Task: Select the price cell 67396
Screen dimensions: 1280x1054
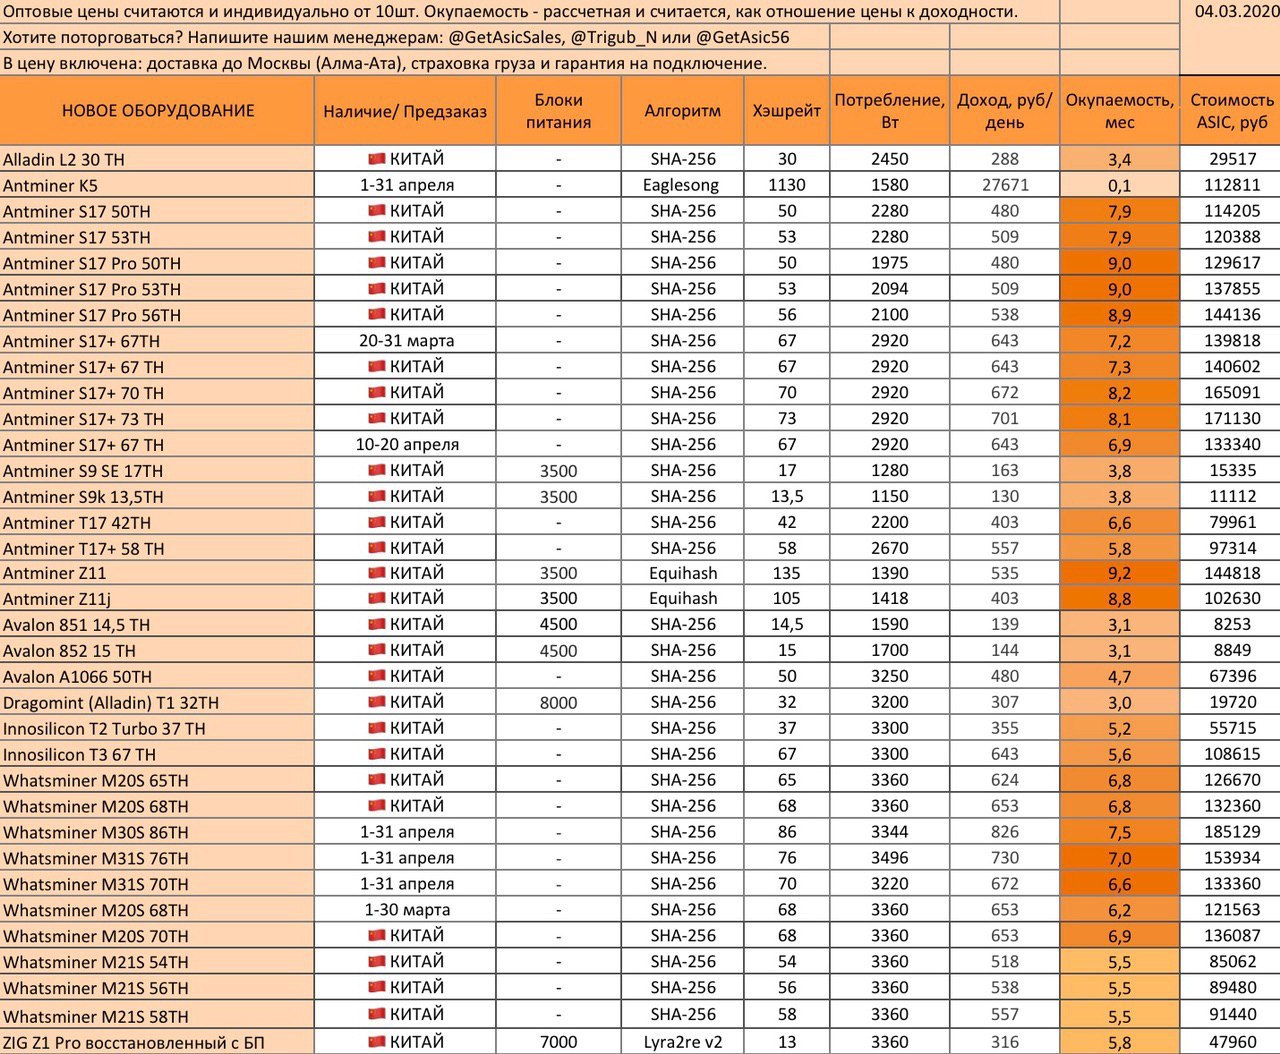Action: pos(1231,677)
